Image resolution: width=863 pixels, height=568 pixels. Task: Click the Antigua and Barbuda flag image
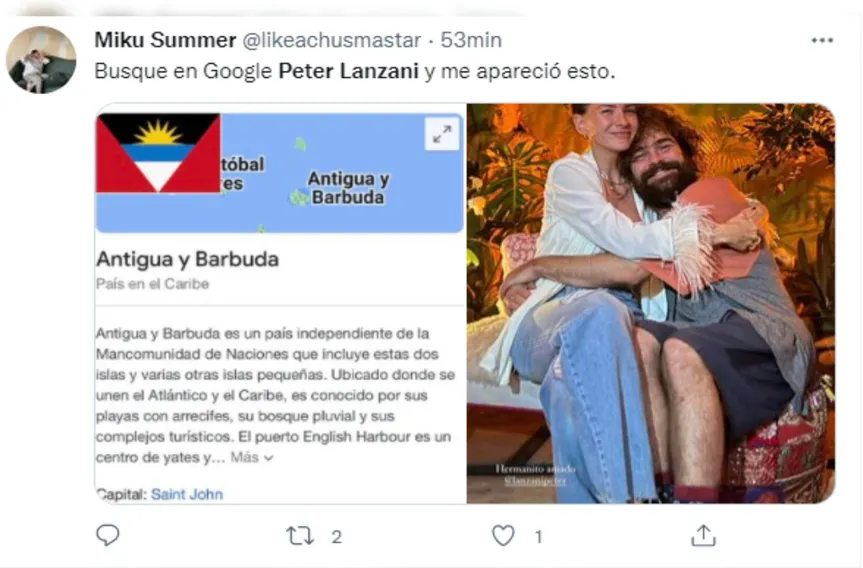point(159,152)
